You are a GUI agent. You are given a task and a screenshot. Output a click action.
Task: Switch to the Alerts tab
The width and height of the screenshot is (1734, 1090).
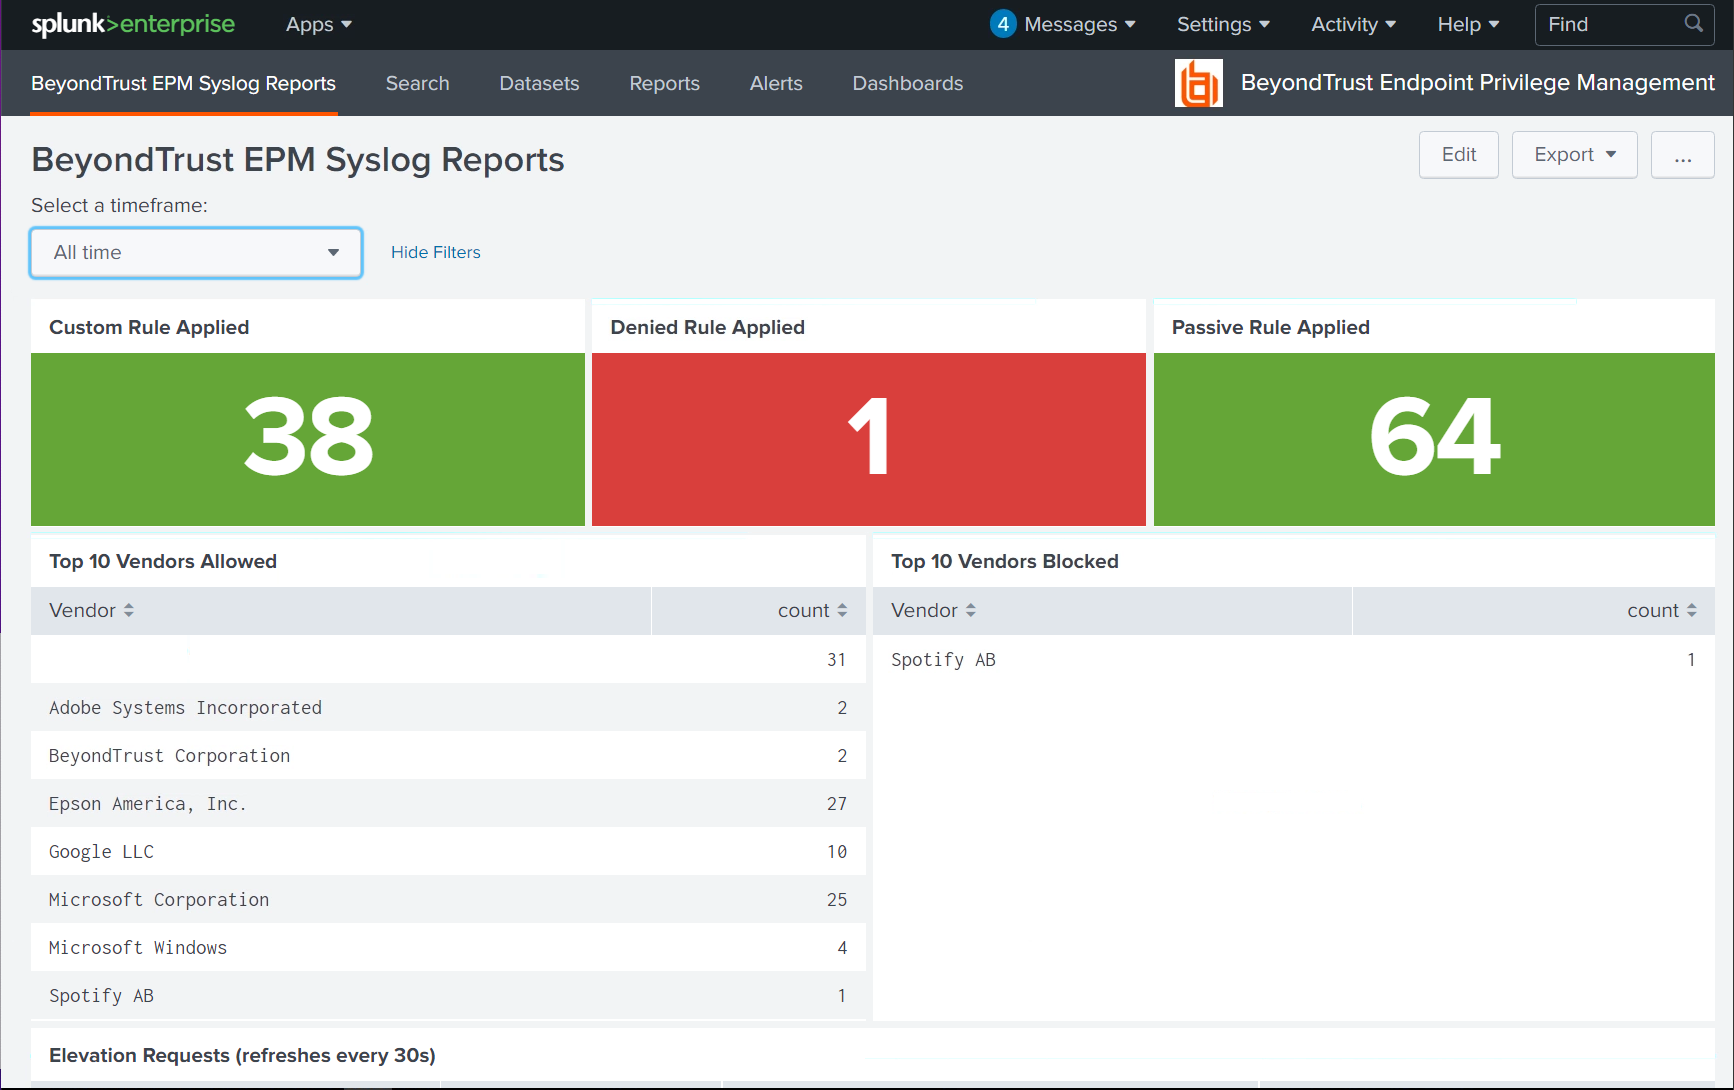(776, 83)
